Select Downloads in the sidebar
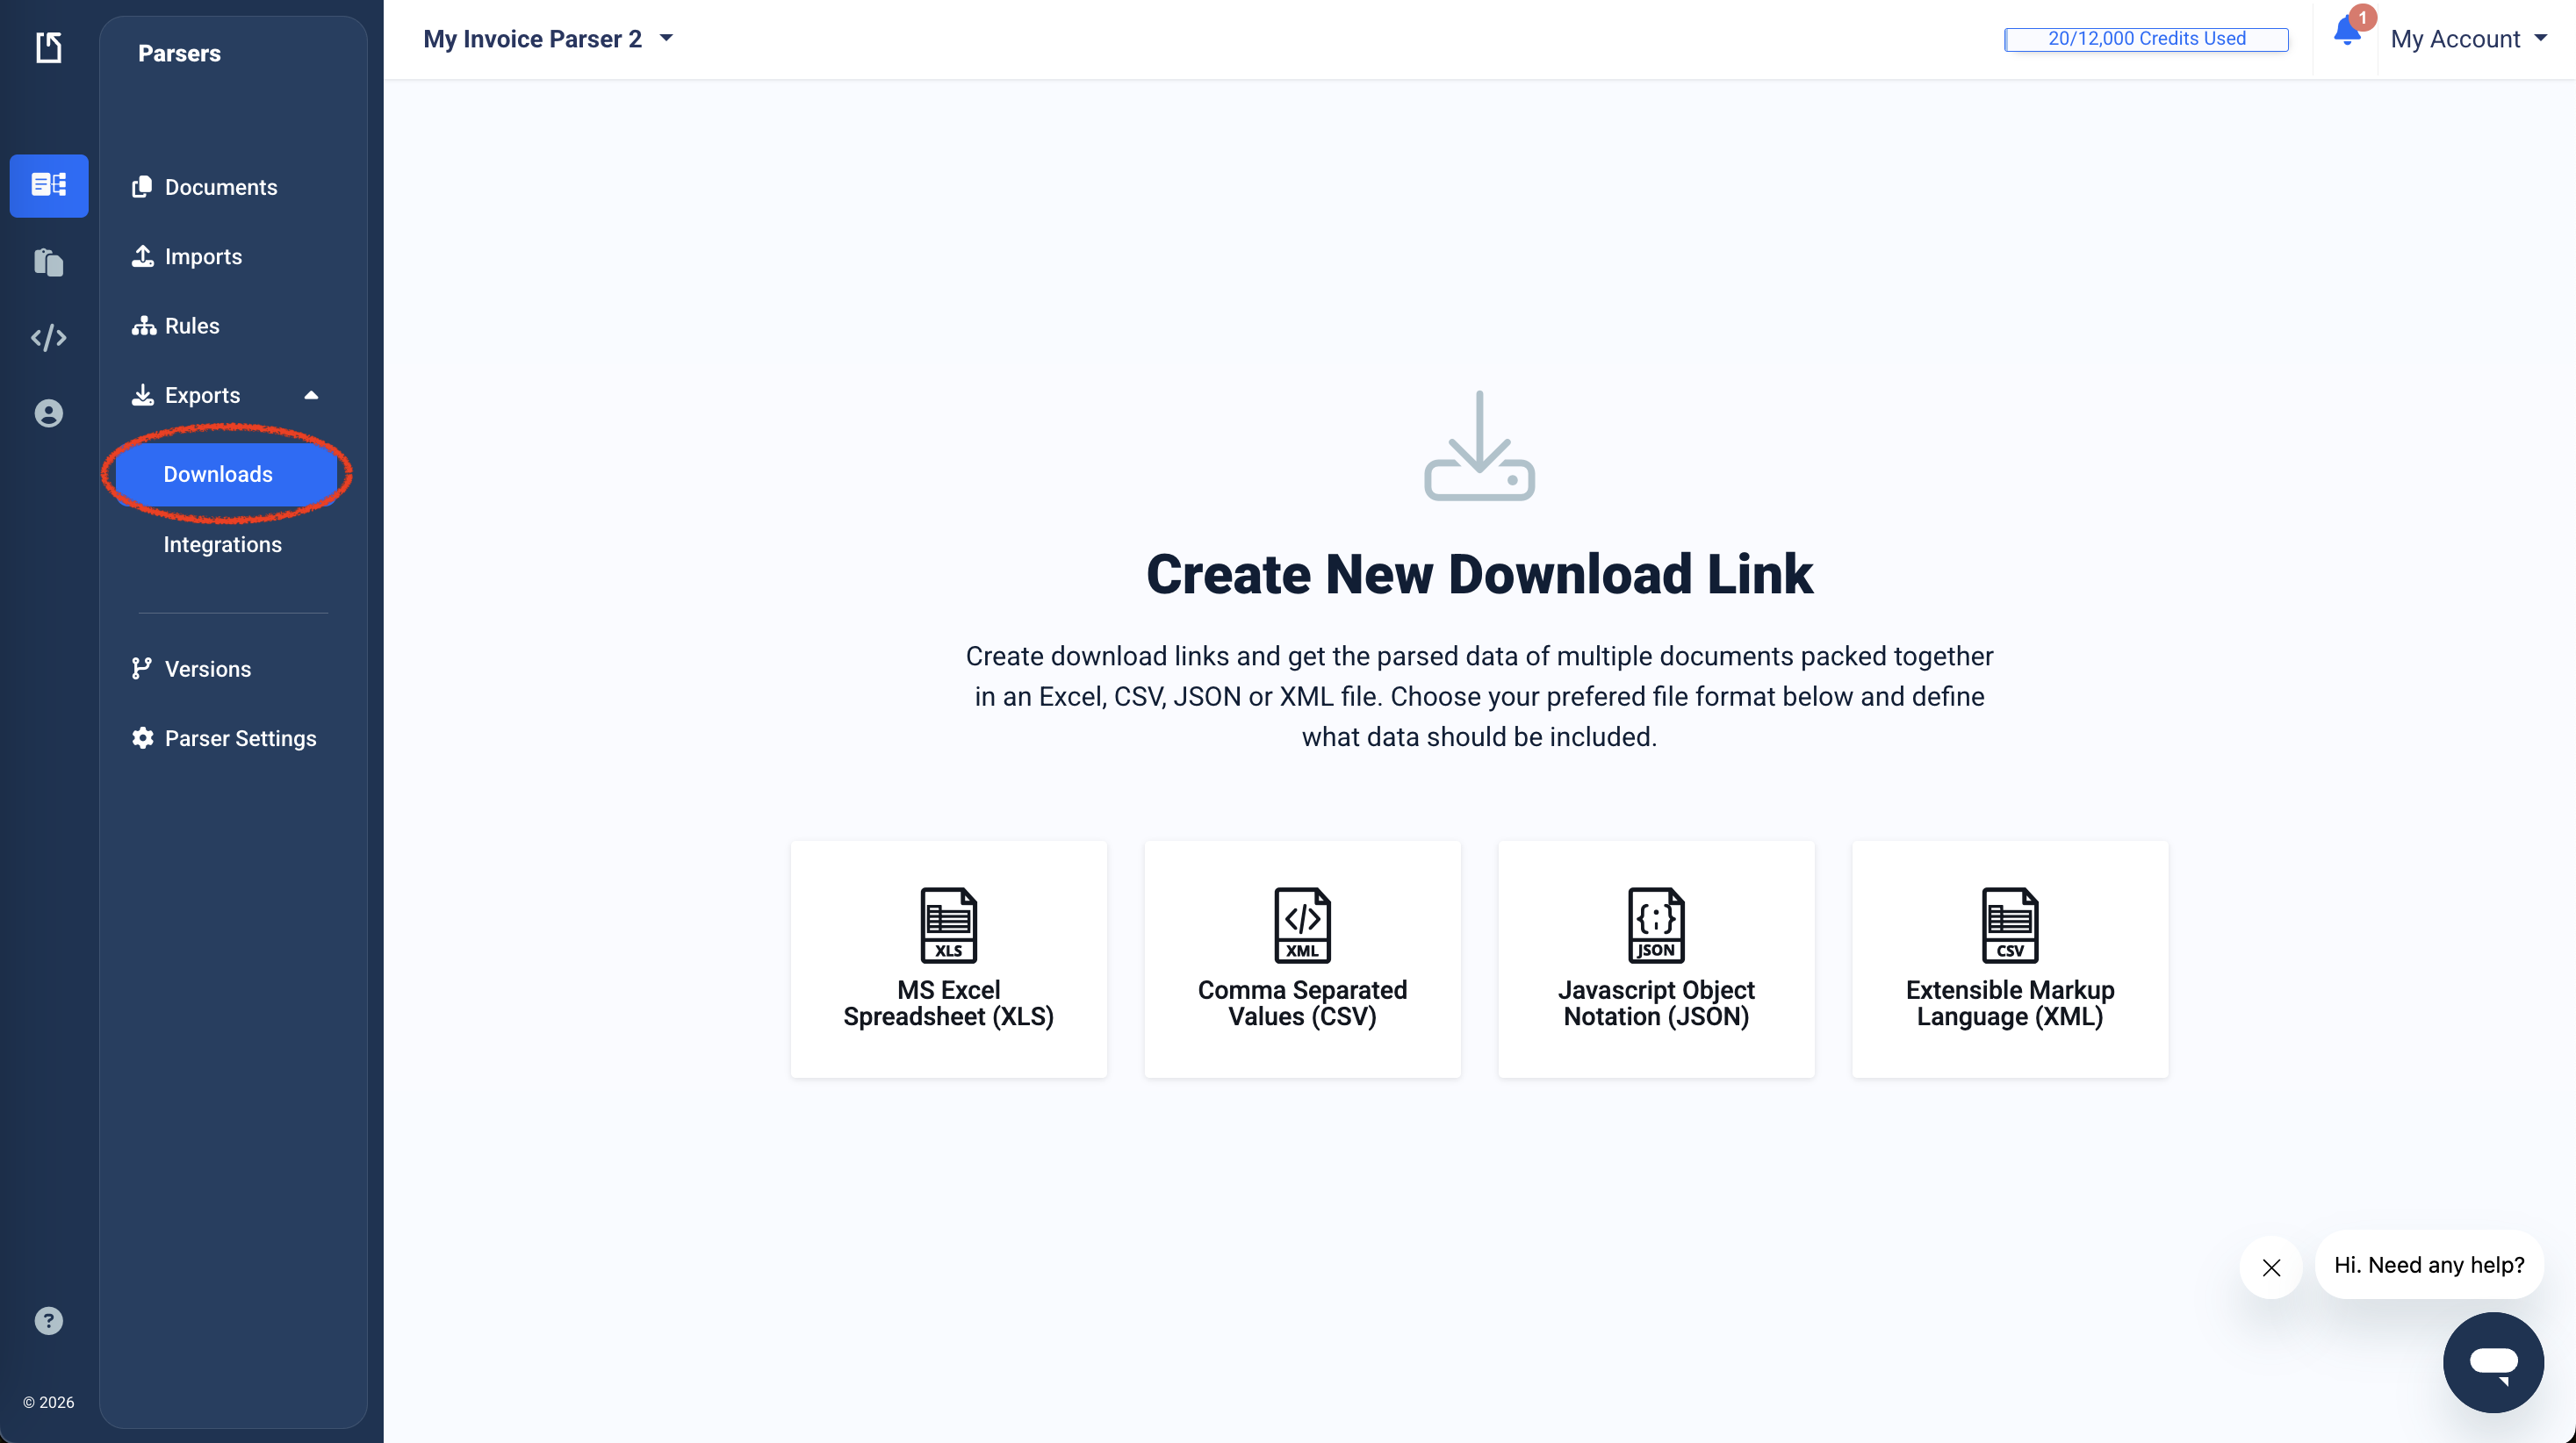 [x=218, y=474]
